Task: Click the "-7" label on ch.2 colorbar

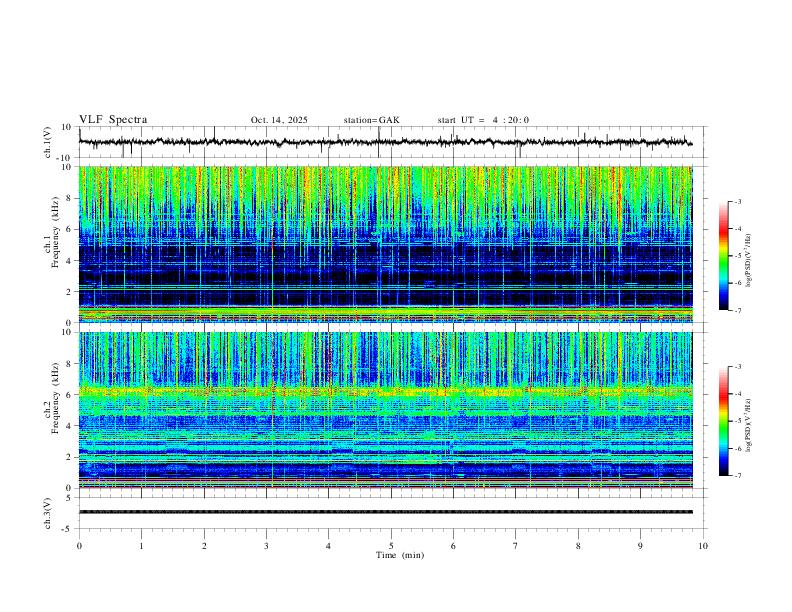Action: point(738,476)
